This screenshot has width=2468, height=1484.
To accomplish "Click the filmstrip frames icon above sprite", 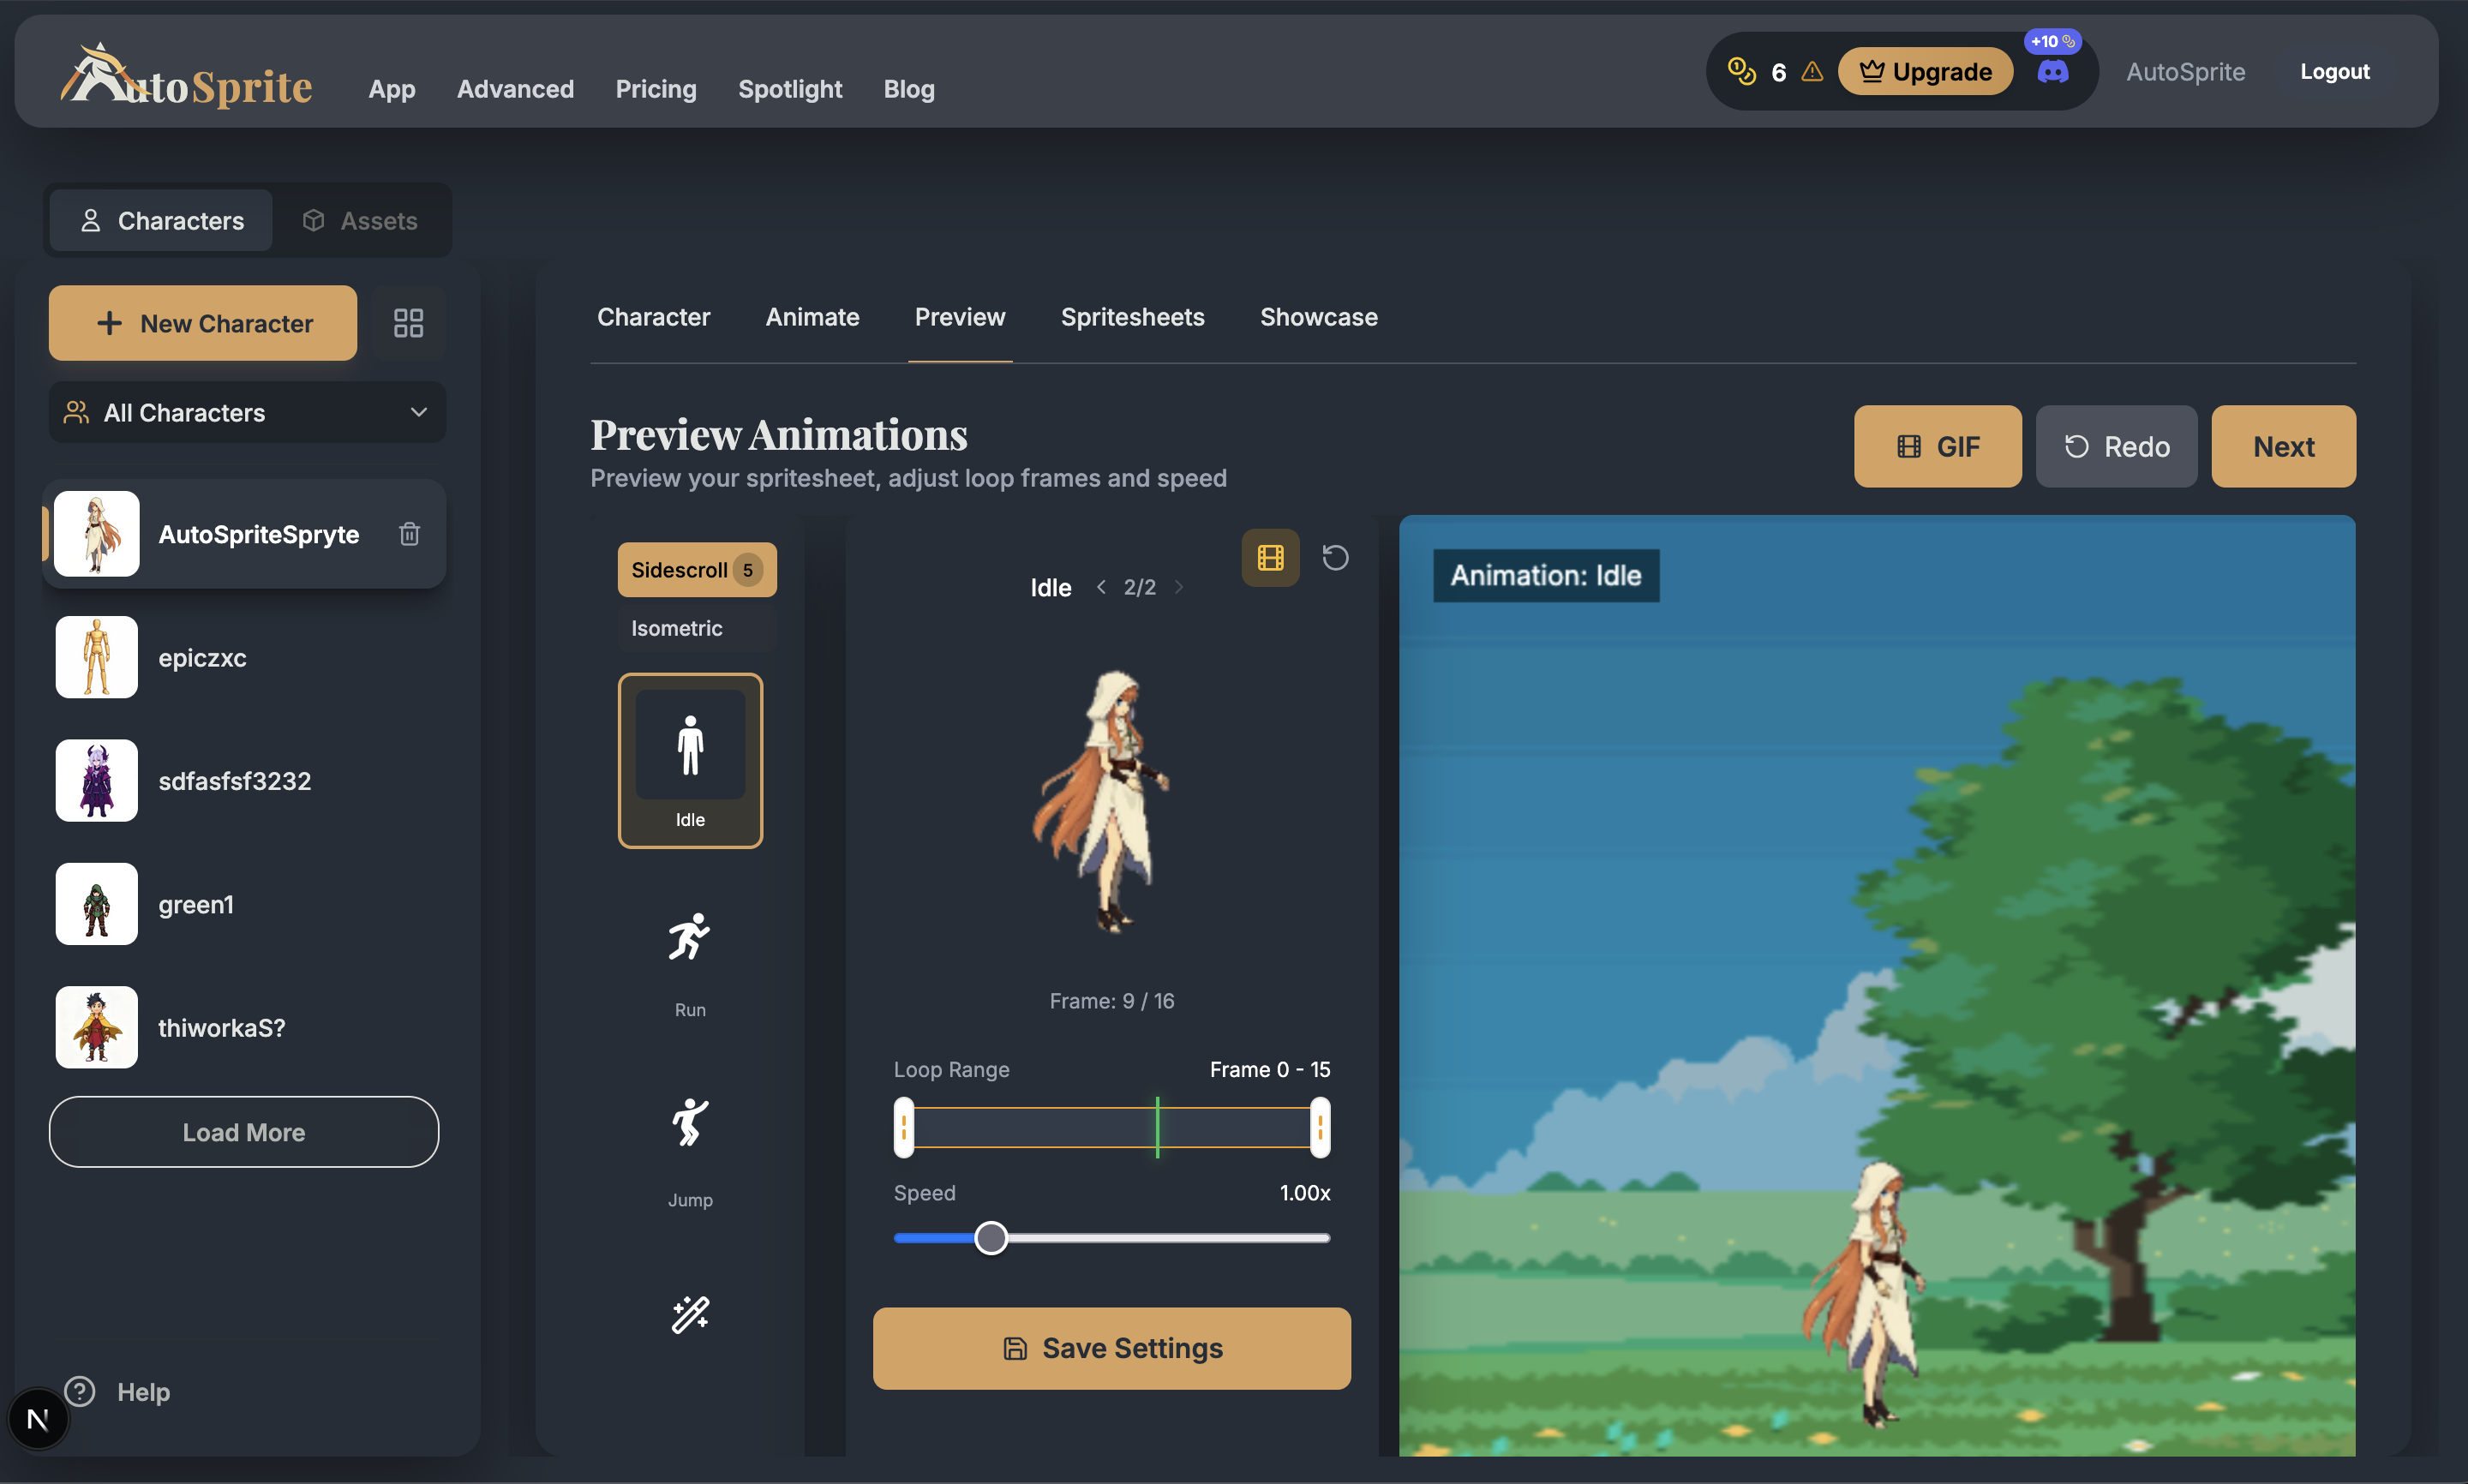I will tap(1270, 557).
